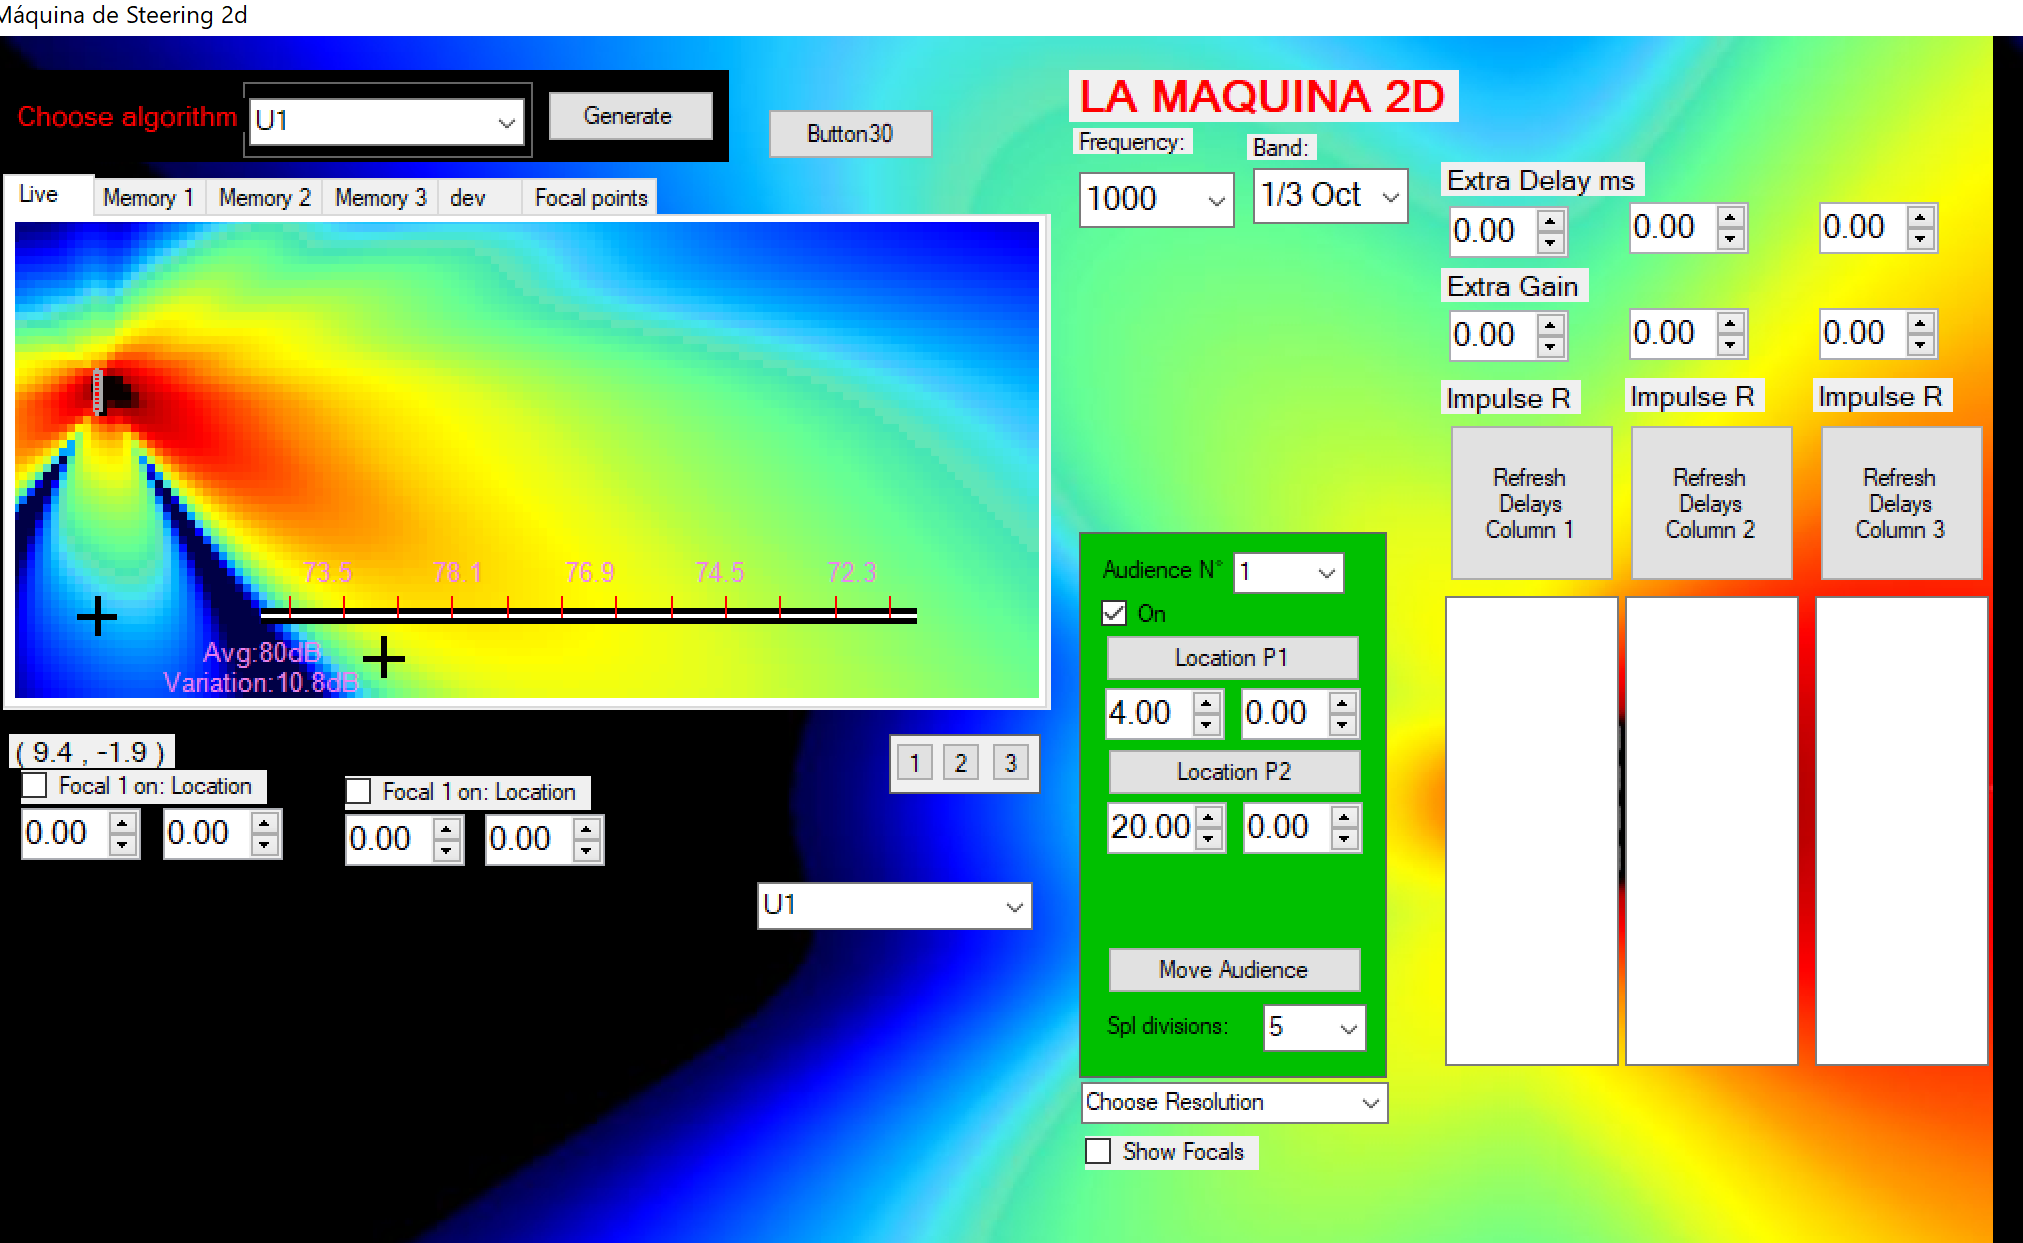2023x1243 pixels.
Task: Click the speaker array marker on plot
Action: tap(99, 391)
